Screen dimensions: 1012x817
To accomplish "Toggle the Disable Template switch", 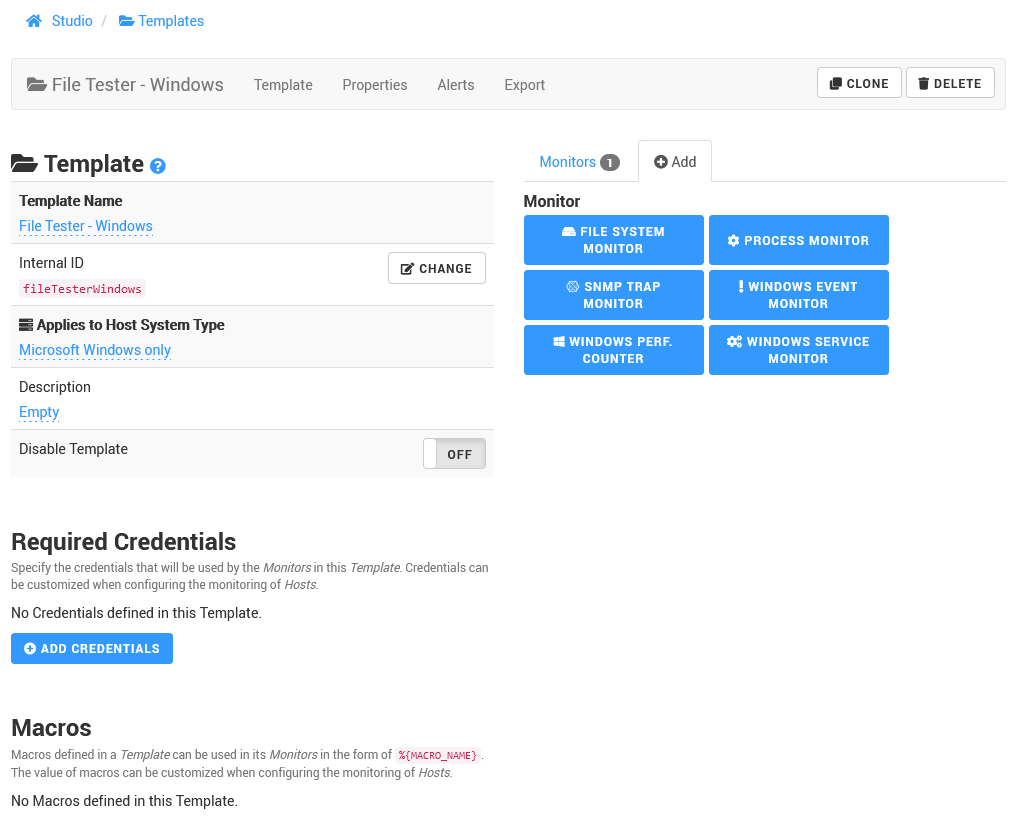I will pyautogui.click(x=454, y=454).
